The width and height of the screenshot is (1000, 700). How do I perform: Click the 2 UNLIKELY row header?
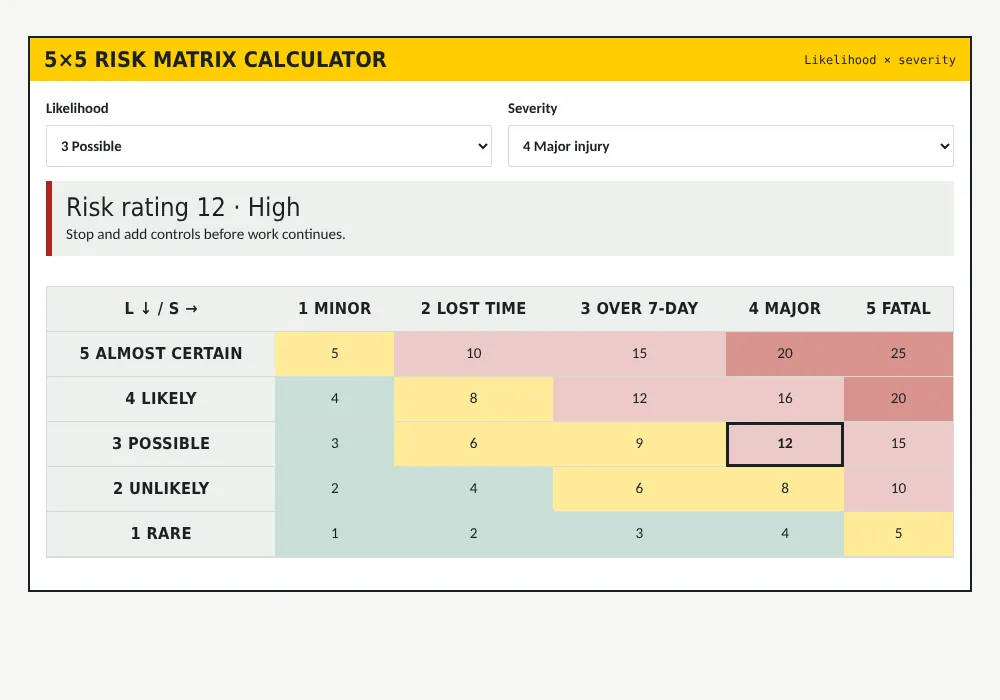click(161, 489)
